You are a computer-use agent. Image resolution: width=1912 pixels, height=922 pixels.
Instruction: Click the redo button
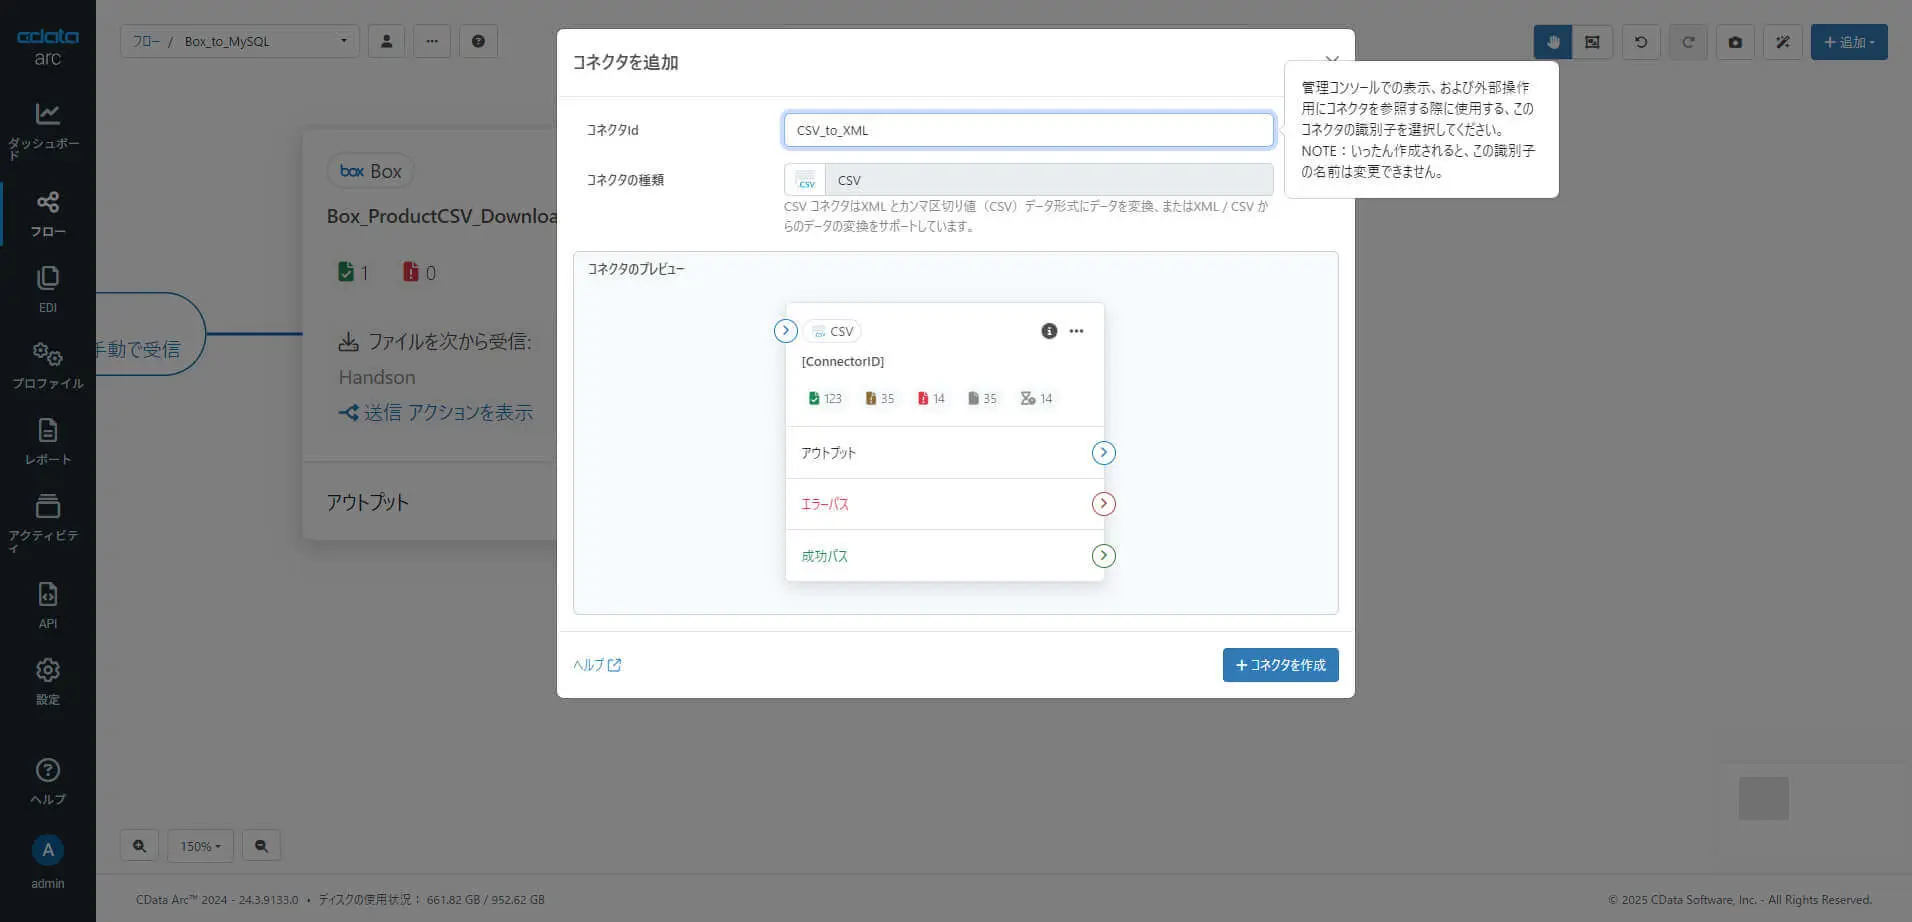pyautogui.click(x=1688, y=42)
